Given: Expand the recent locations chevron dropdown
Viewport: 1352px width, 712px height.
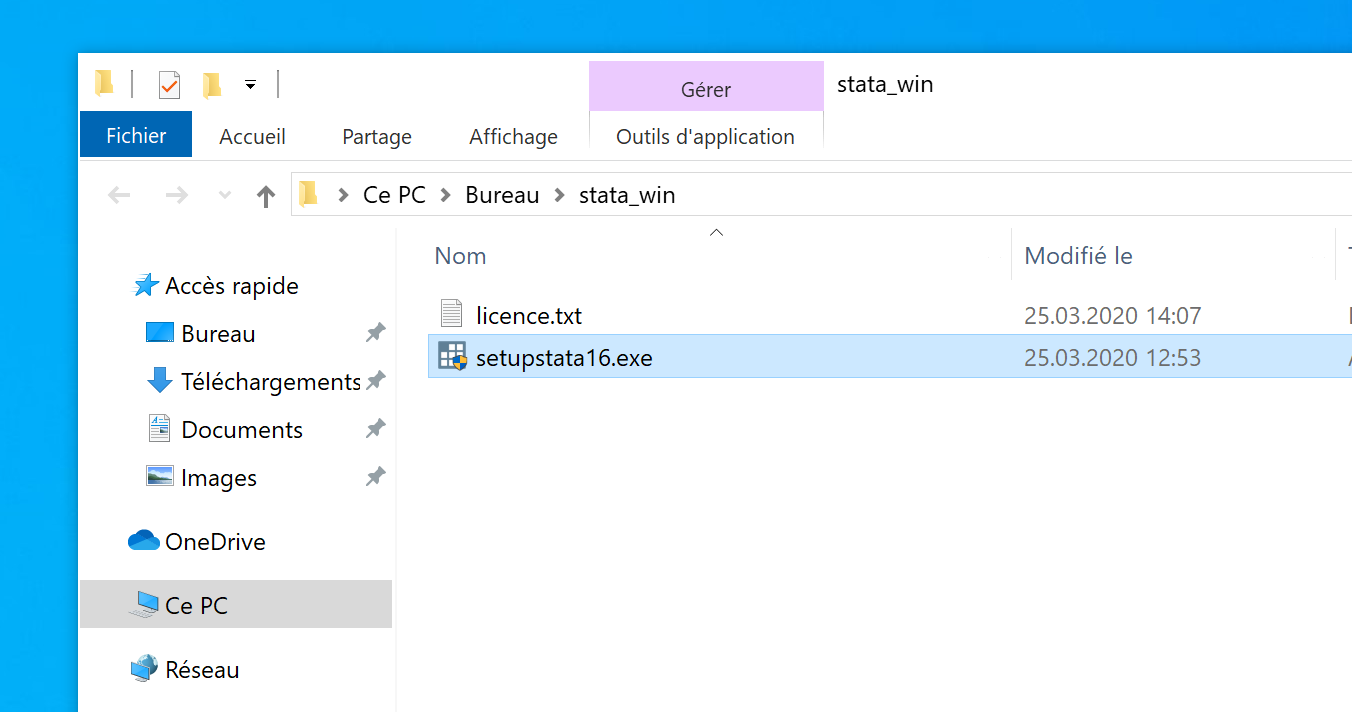Looking at the screenshot, I should pyautogui.click(x=224, y=196).
